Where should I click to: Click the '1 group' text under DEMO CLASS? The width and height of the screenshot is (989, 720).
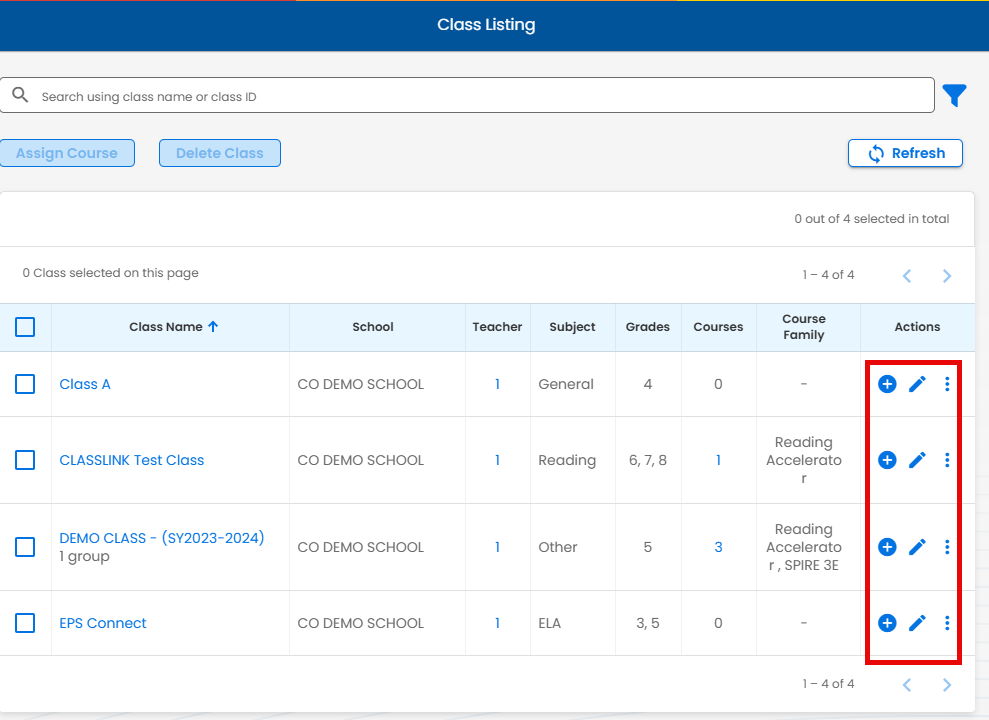[x=85, y=557]
